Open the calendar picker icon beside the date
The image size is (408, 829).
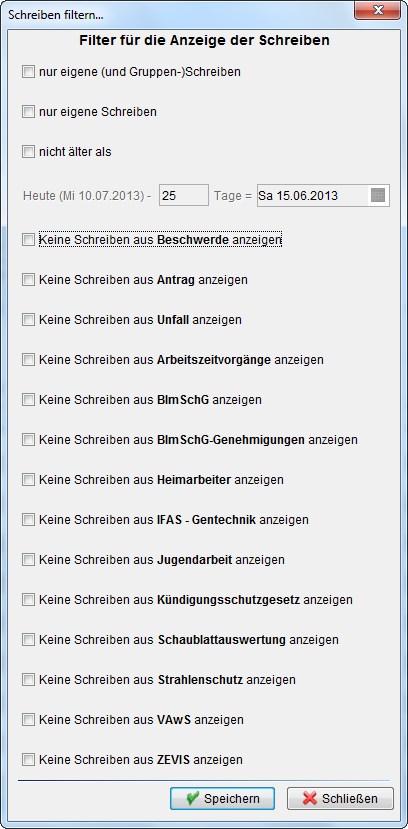click(x=378, y=196)
